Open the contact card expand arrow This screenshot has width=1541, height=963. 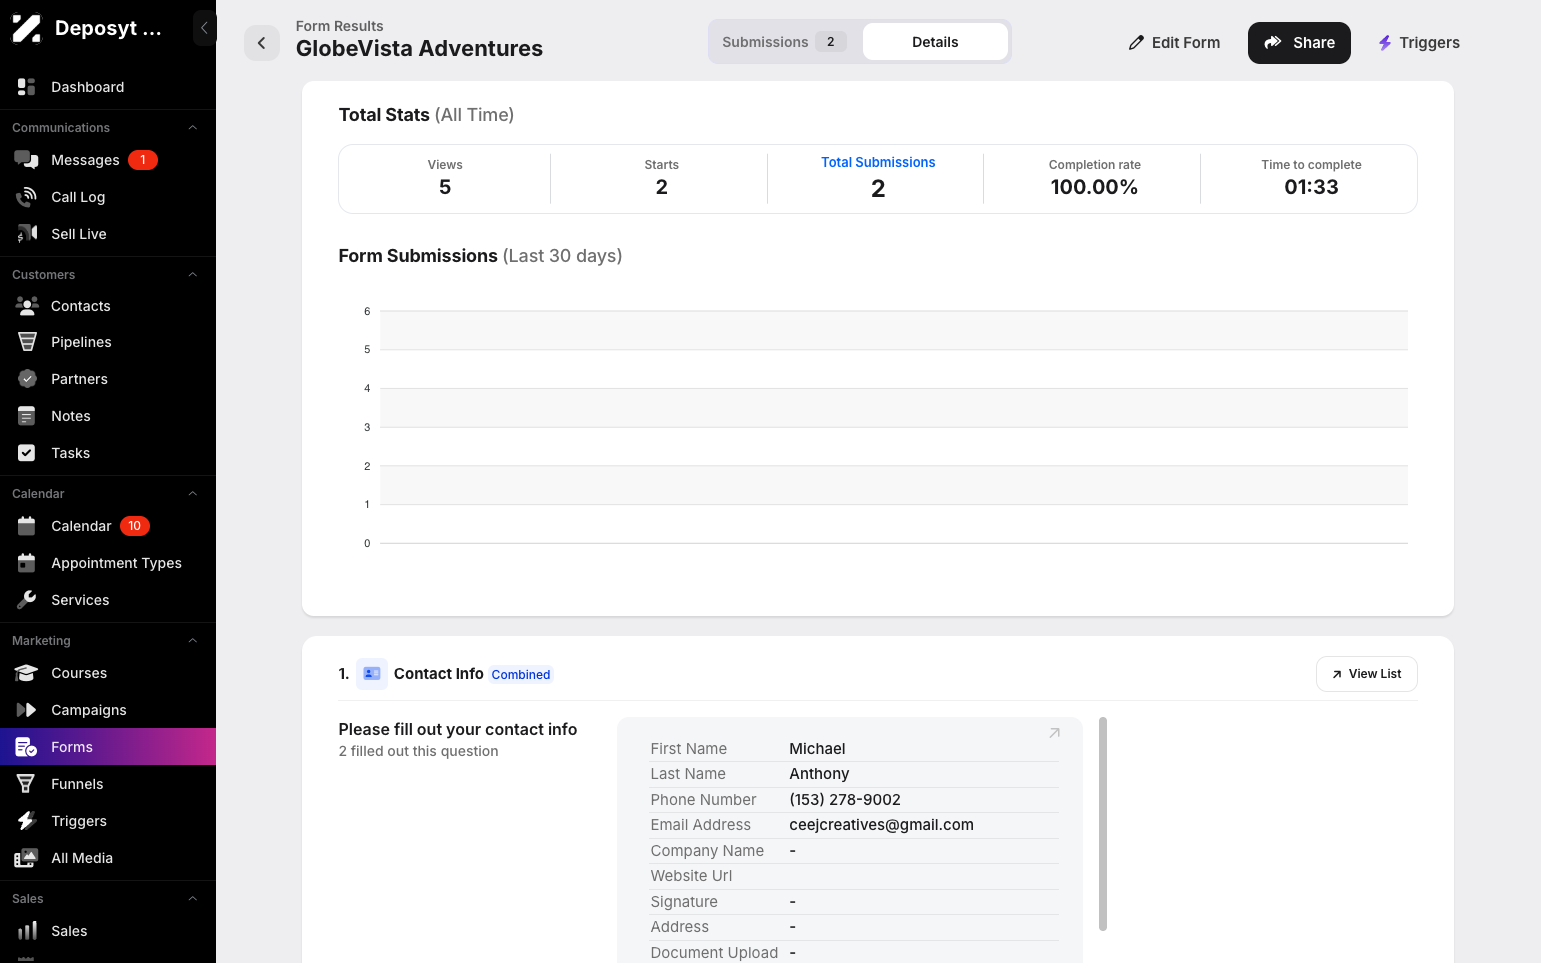click(x=1054, y=733)
